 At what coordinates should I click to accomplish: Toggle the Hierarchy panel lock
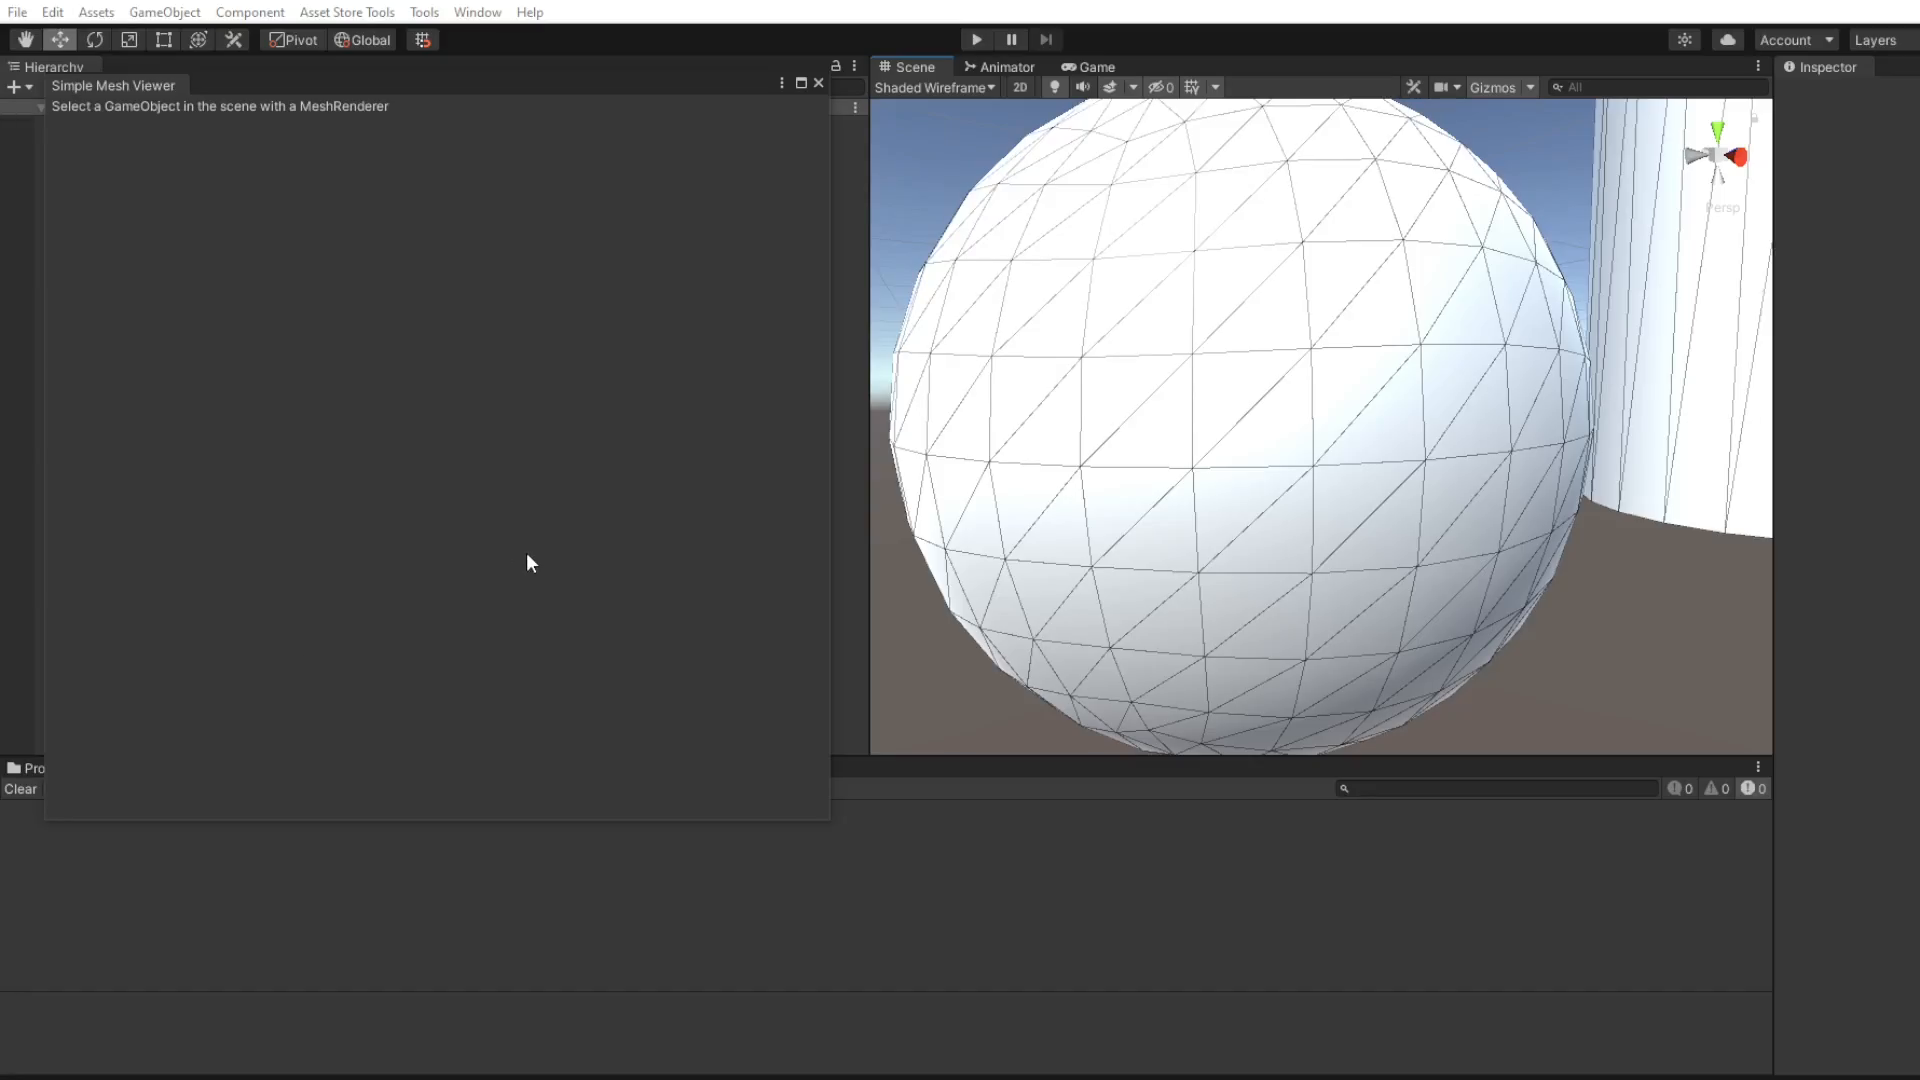click(836, 66)
